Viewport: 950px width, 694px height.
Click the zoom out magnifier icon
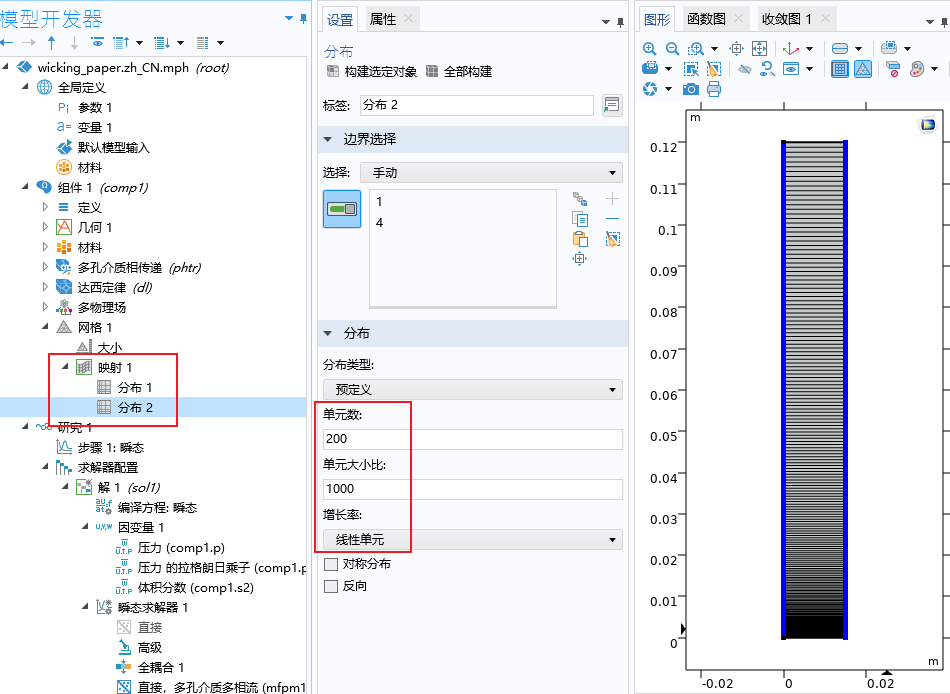point(672,48)
